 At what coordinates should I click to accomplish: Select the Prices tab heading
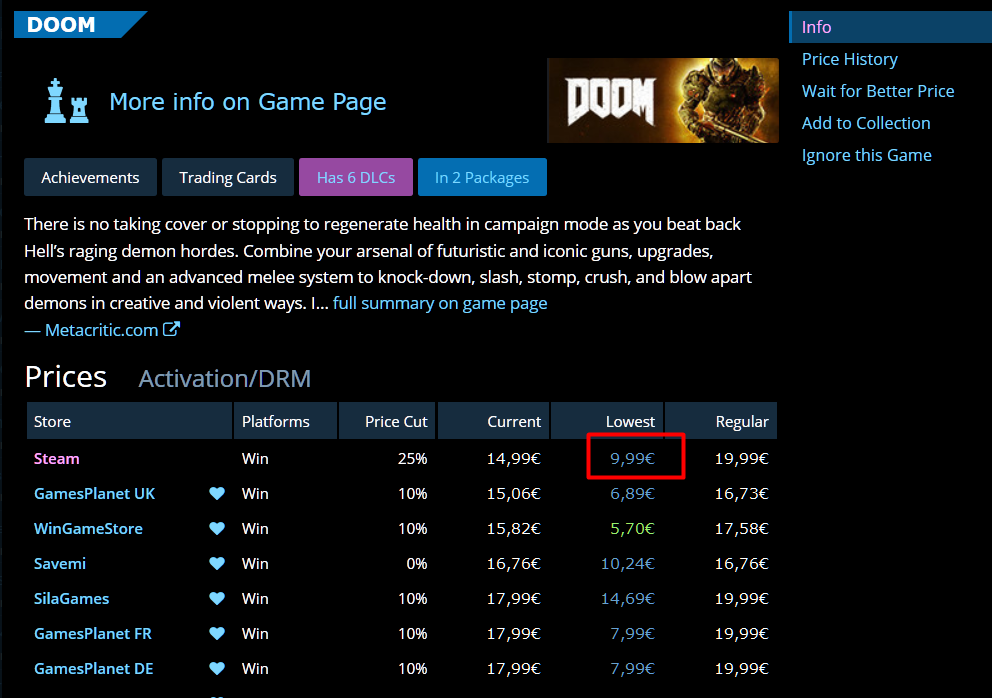66,377
